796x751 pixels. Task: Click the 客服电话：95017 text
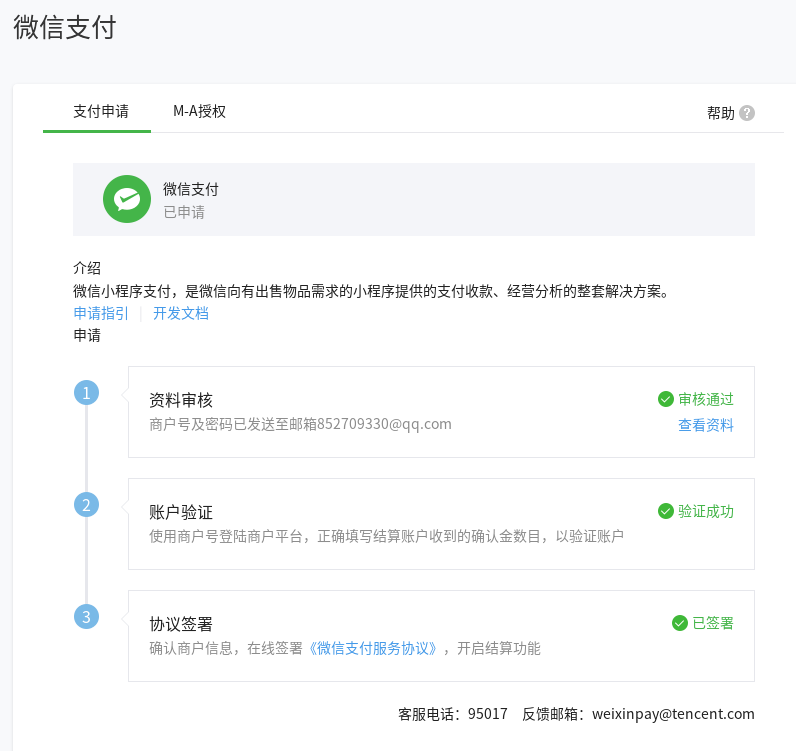pyautogui.click(x=453, y=714)
